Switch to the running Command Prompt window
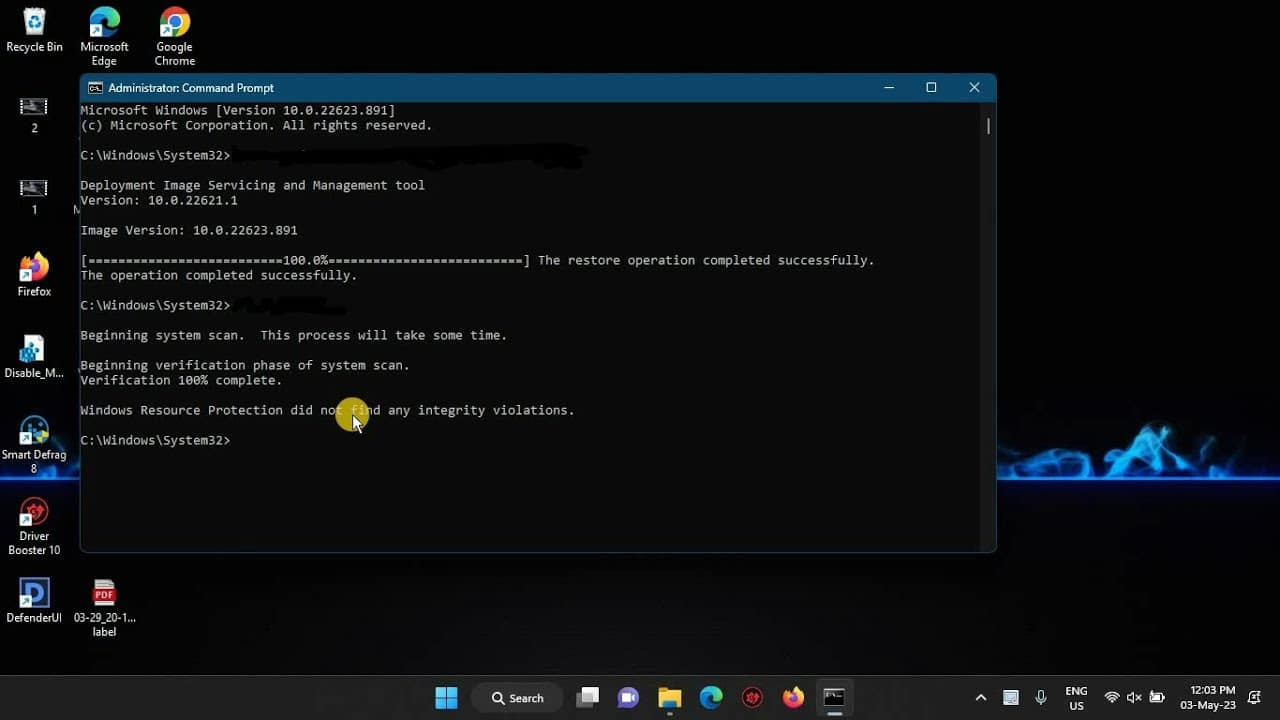This screenshot has width=1280, height=720. tap(834, 697)
